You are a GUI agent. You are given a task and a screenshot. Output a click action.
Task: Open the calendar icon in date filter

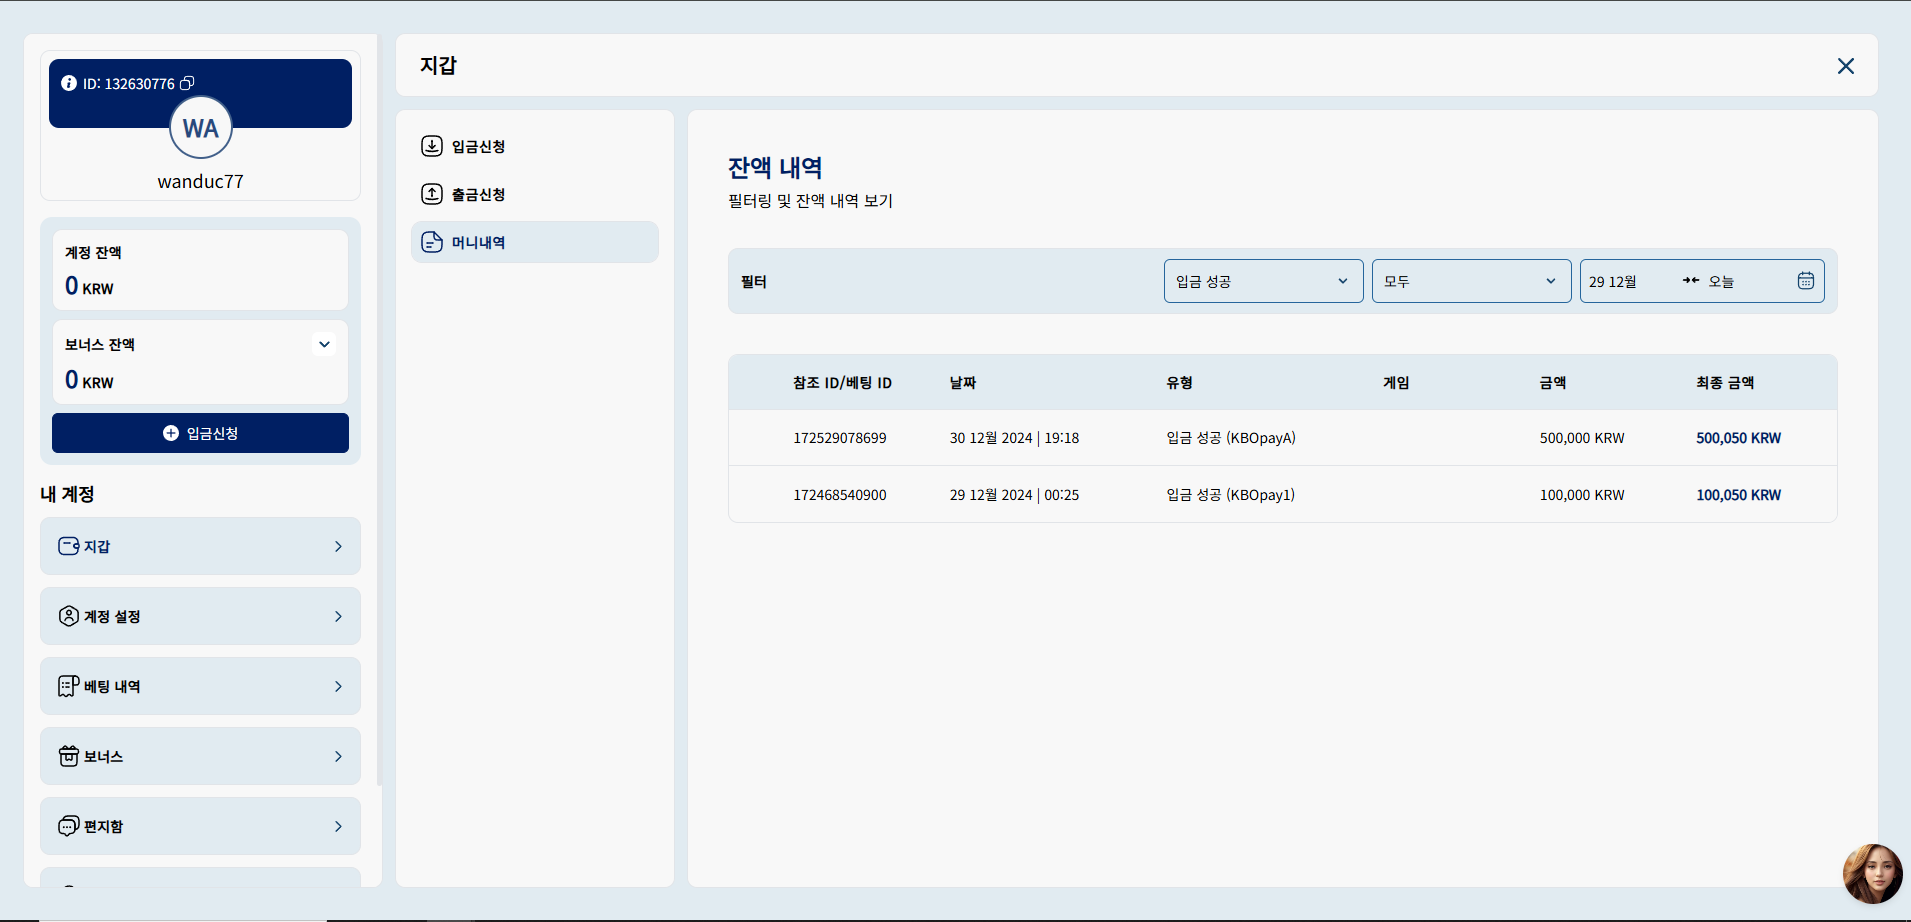1806,281
